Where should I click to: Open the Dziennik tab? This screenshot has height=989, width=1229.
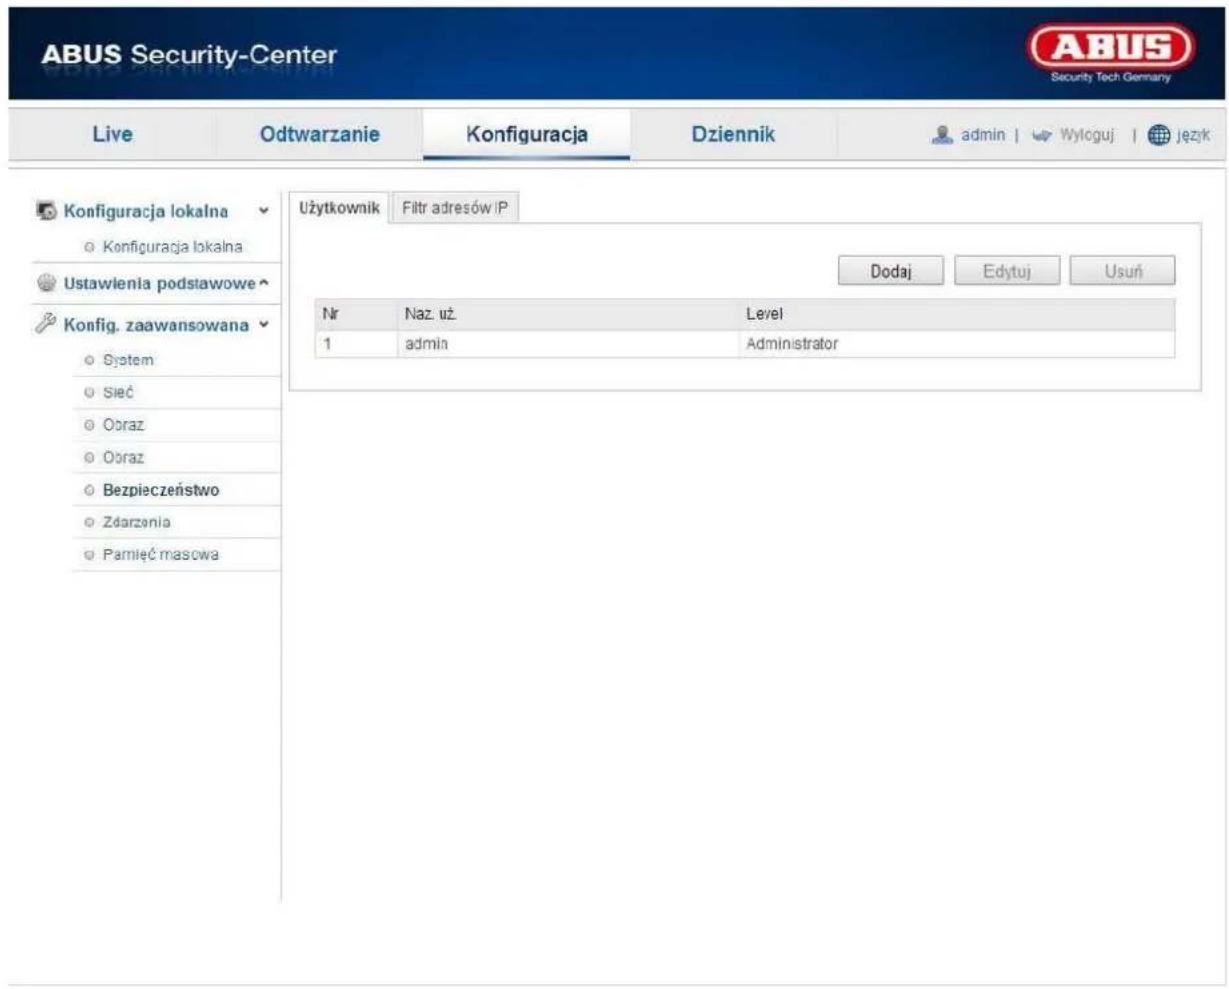point(733,134)
